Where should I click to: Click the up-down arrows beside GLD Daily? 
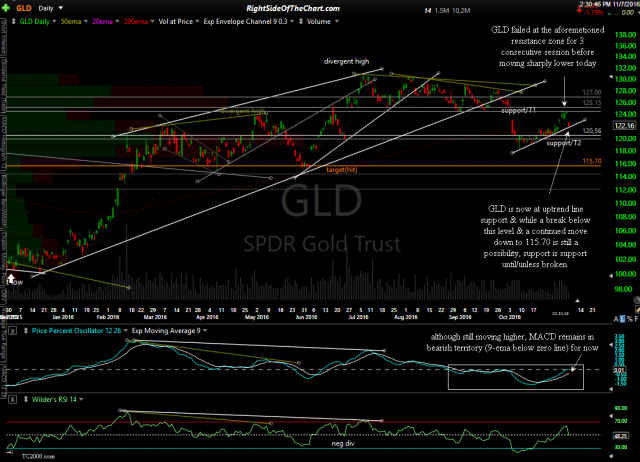pyautogui.click(x=13, y=21)
